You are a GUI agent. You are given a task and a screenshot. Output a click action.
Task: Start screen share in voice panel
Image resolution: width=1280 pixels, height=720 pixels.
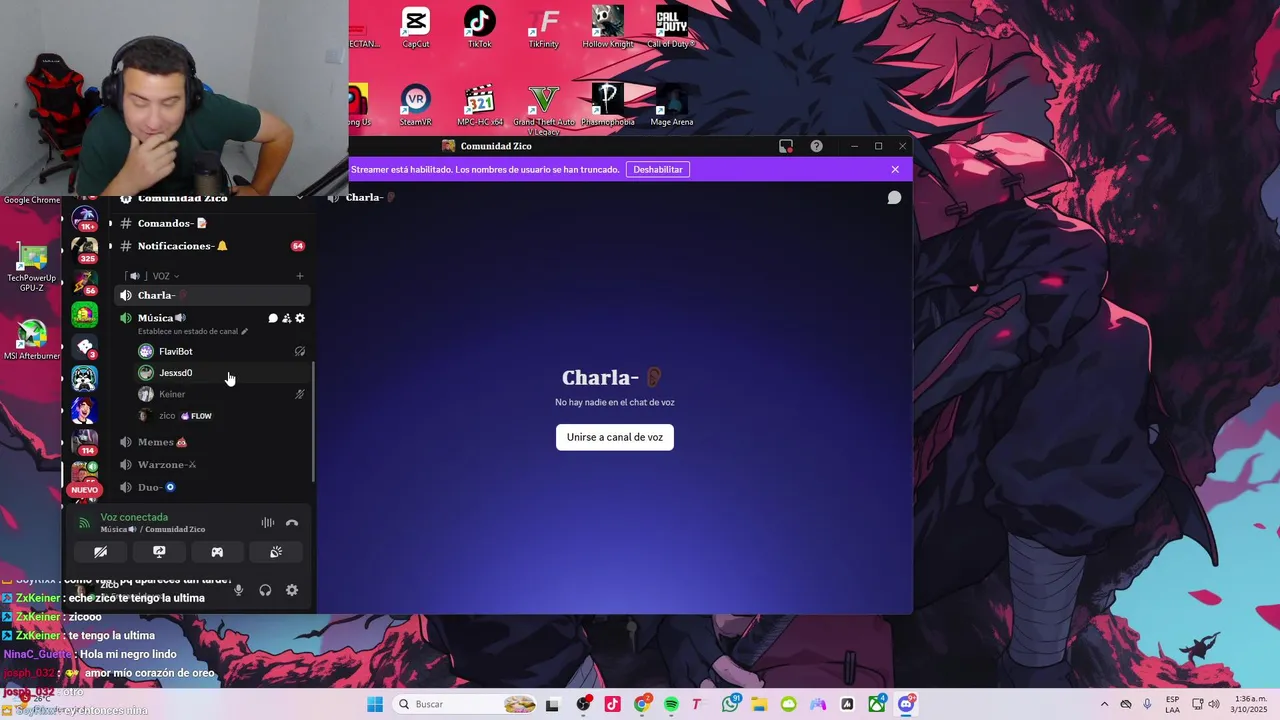(159, 552)
